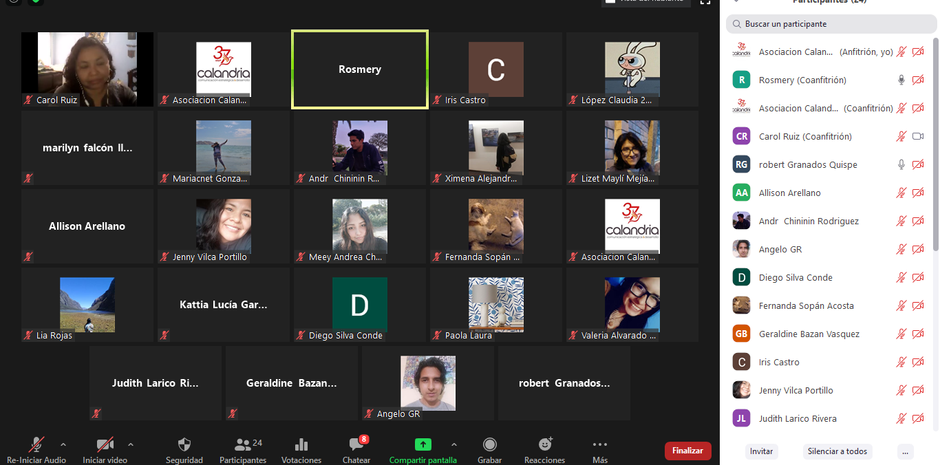
Task: Open Votaciones polls icon
Action: (302, 445)
